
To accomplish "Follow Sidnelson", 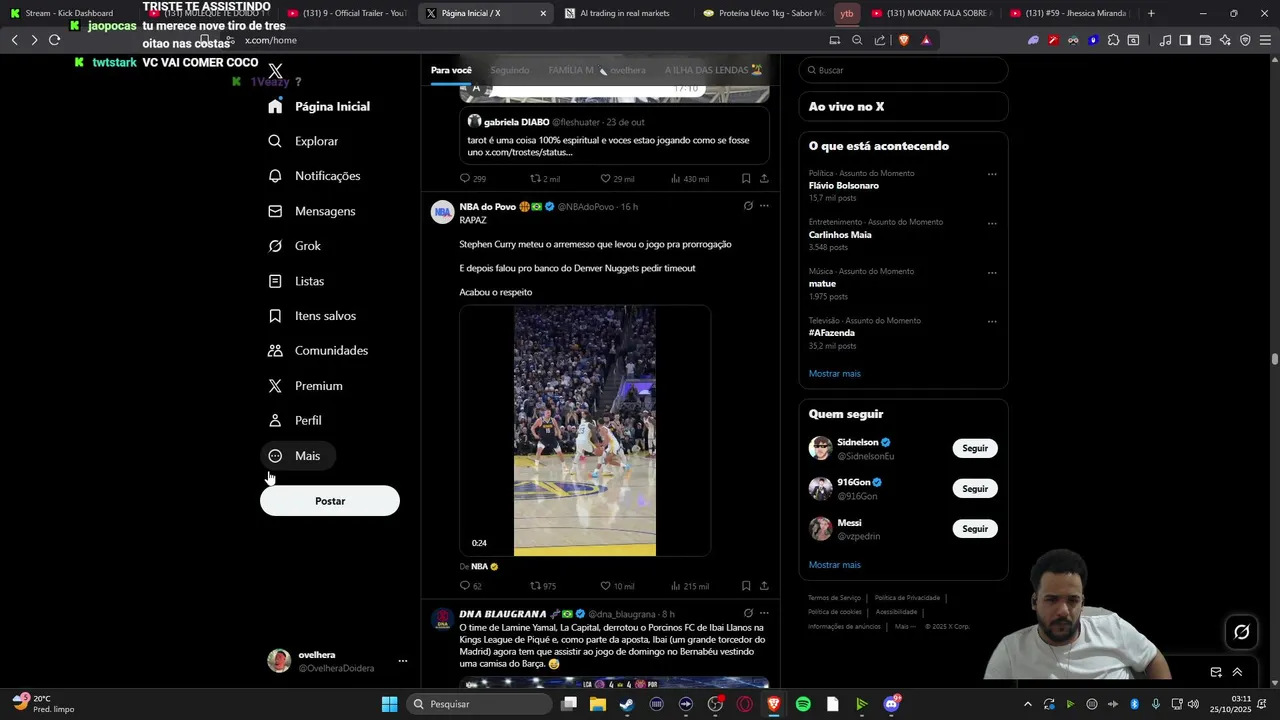I will point(975,448).
